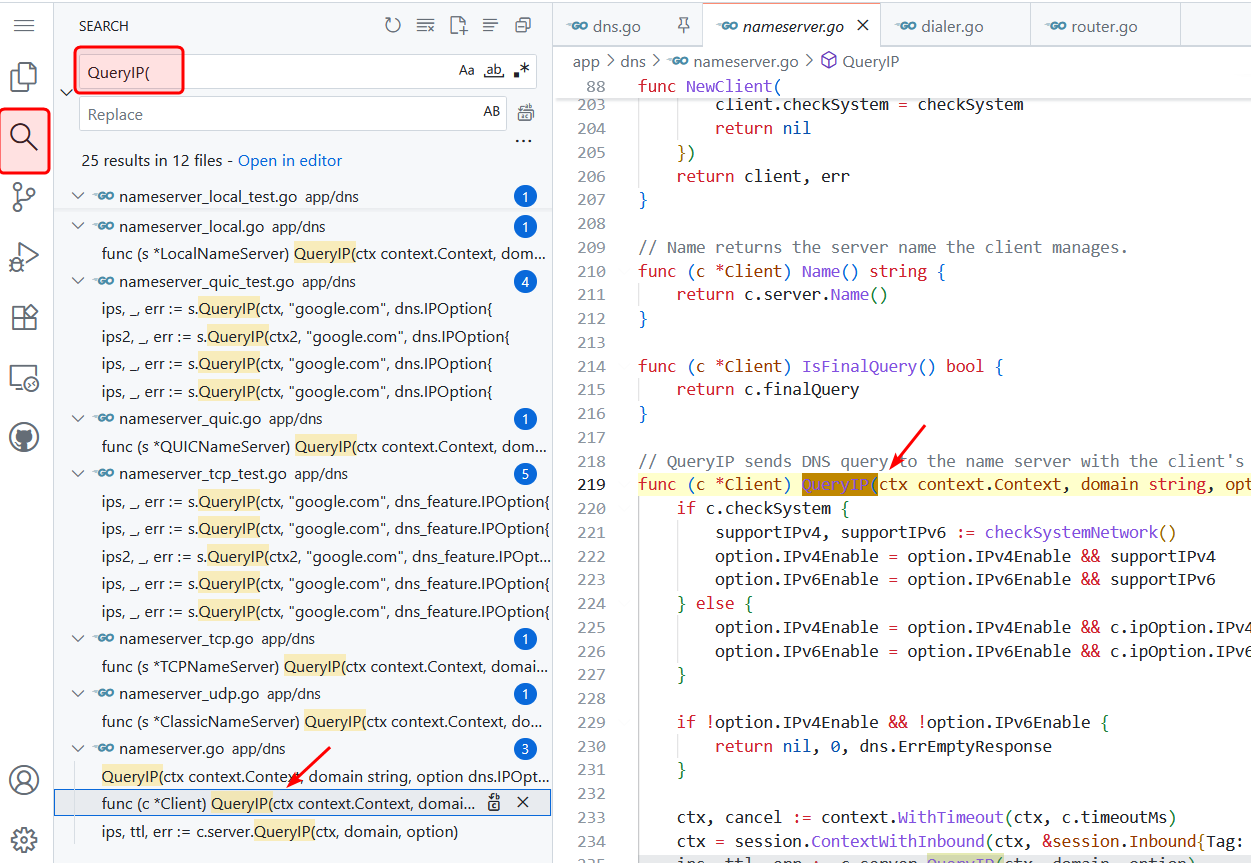
Task: Open Source Control view
Action: pos(24,197)
